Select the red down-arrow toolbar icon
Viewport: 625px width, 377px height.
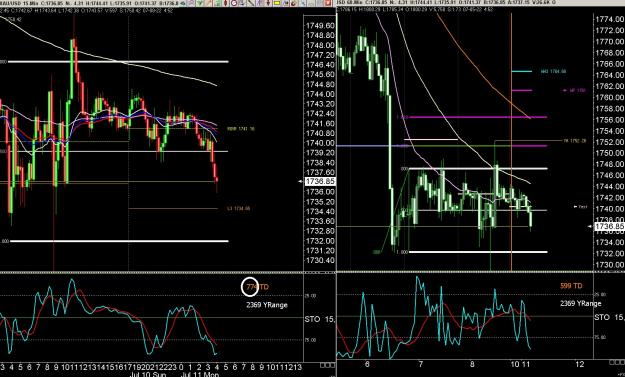click(268, 3)
